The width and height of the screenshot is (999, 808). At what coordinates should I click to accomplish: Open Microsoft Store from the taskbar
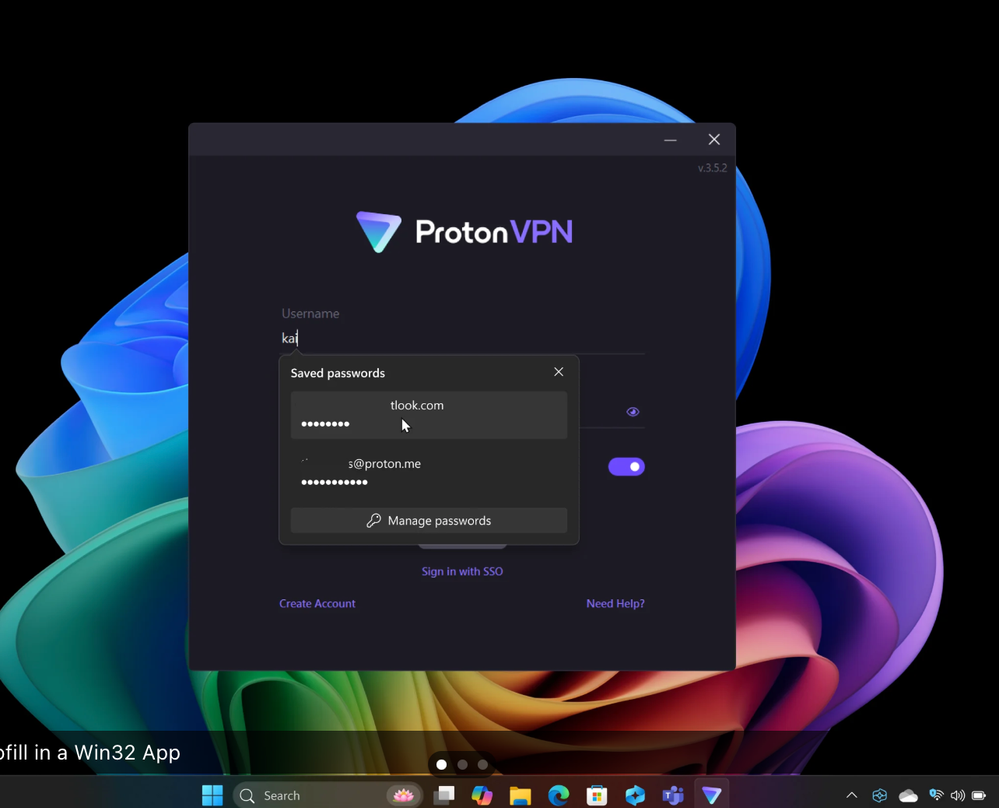(597, 795)
